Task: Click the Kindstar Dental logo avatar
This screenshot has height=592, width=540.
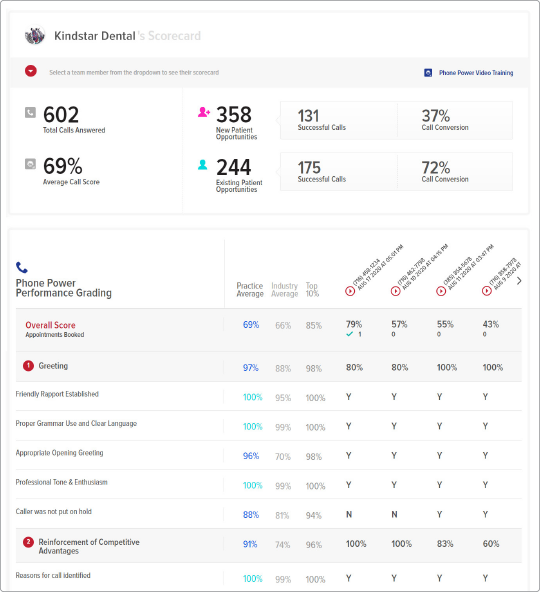Action: [x=35, y=35]
